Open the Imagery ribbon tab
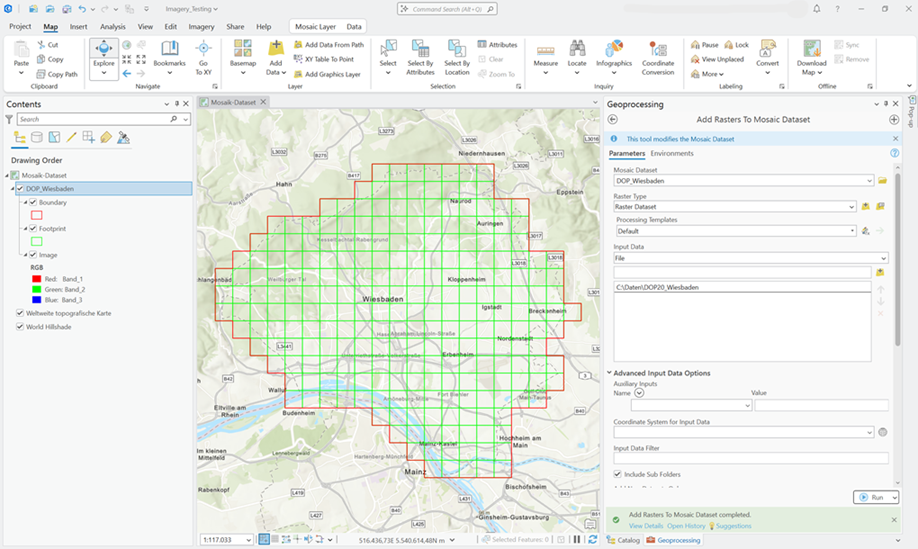The width and height of the screenshot is (918, 549). (203, 26)
